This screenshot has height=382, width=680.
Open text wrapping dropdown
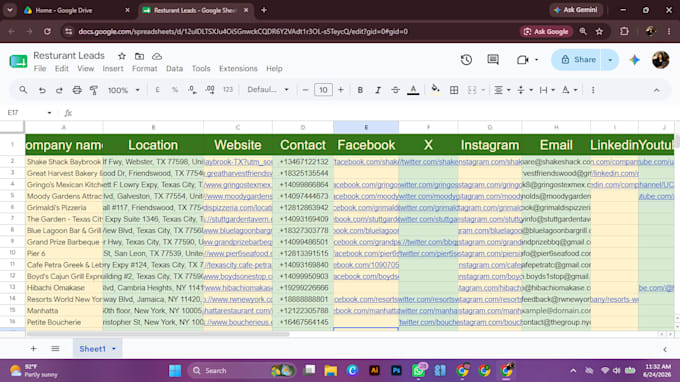(x=547, y=90)
